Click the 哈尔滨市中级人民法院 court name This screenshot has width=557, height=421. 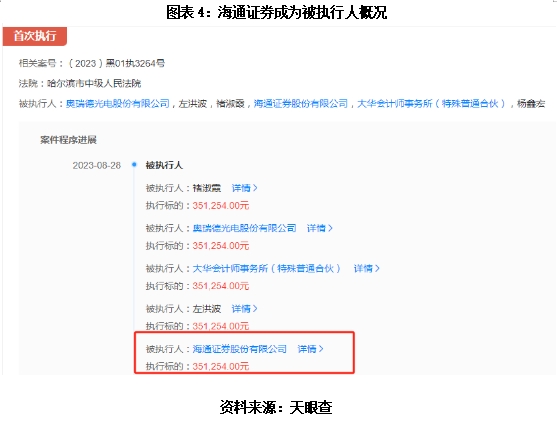pyautogui.click(x=94, y=83)
